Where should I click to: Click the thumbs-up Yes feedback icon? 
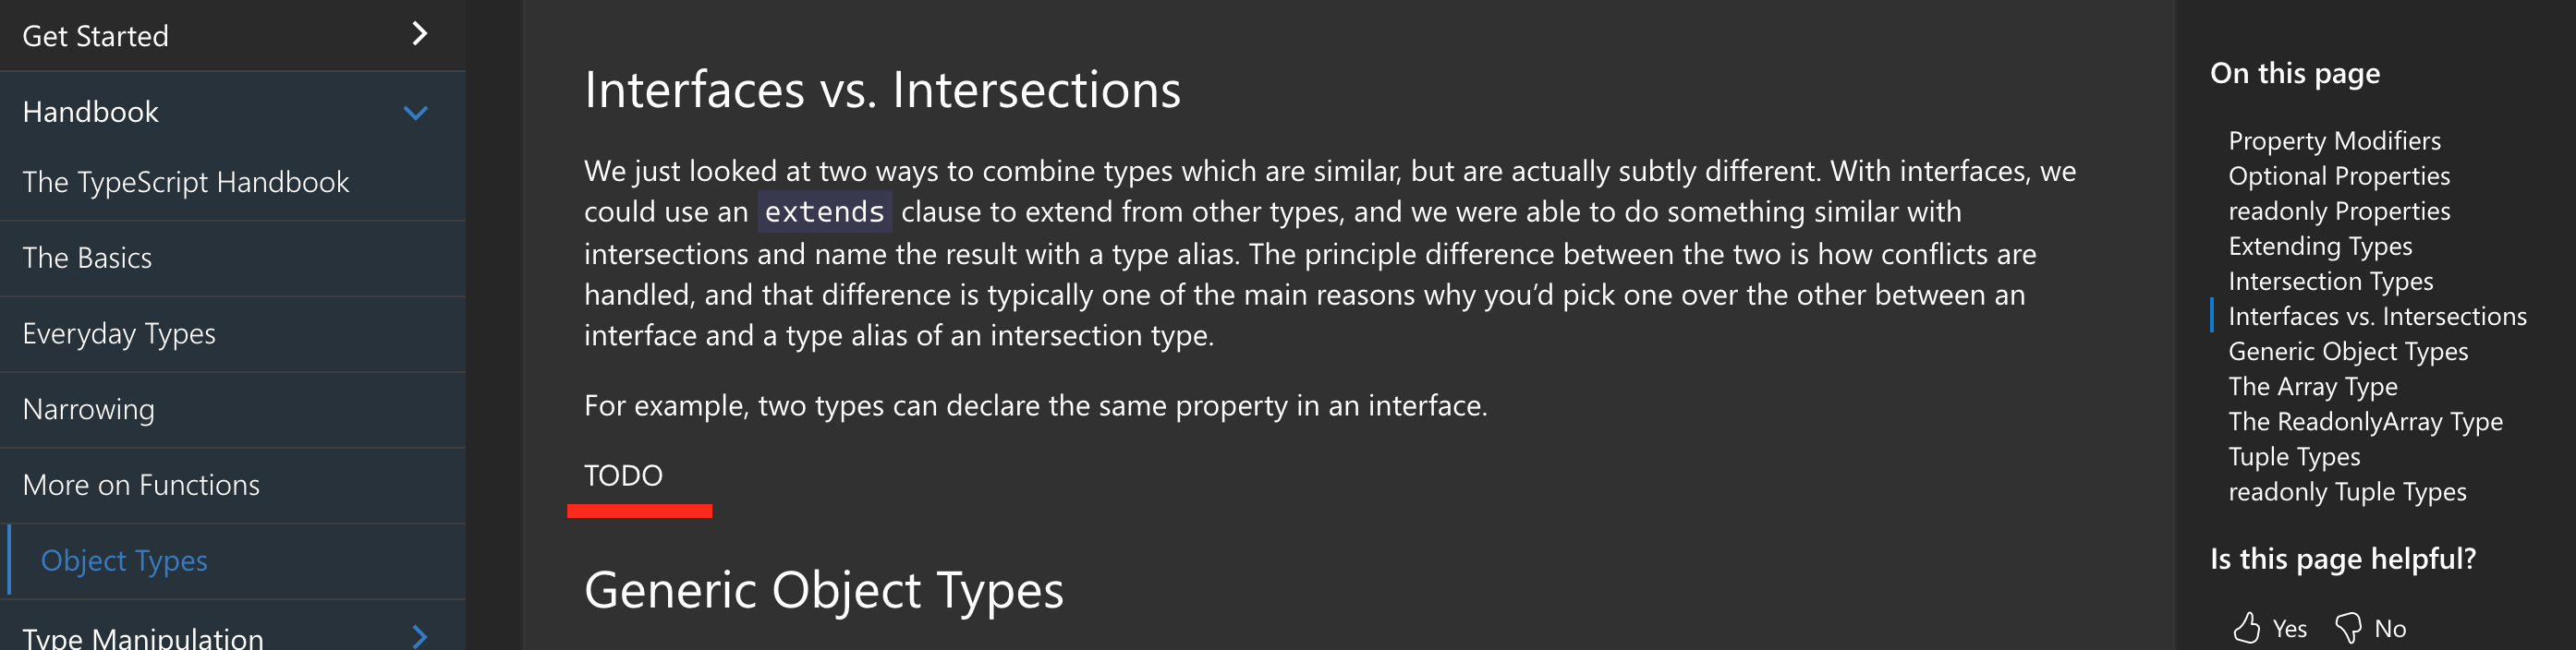2249,628
